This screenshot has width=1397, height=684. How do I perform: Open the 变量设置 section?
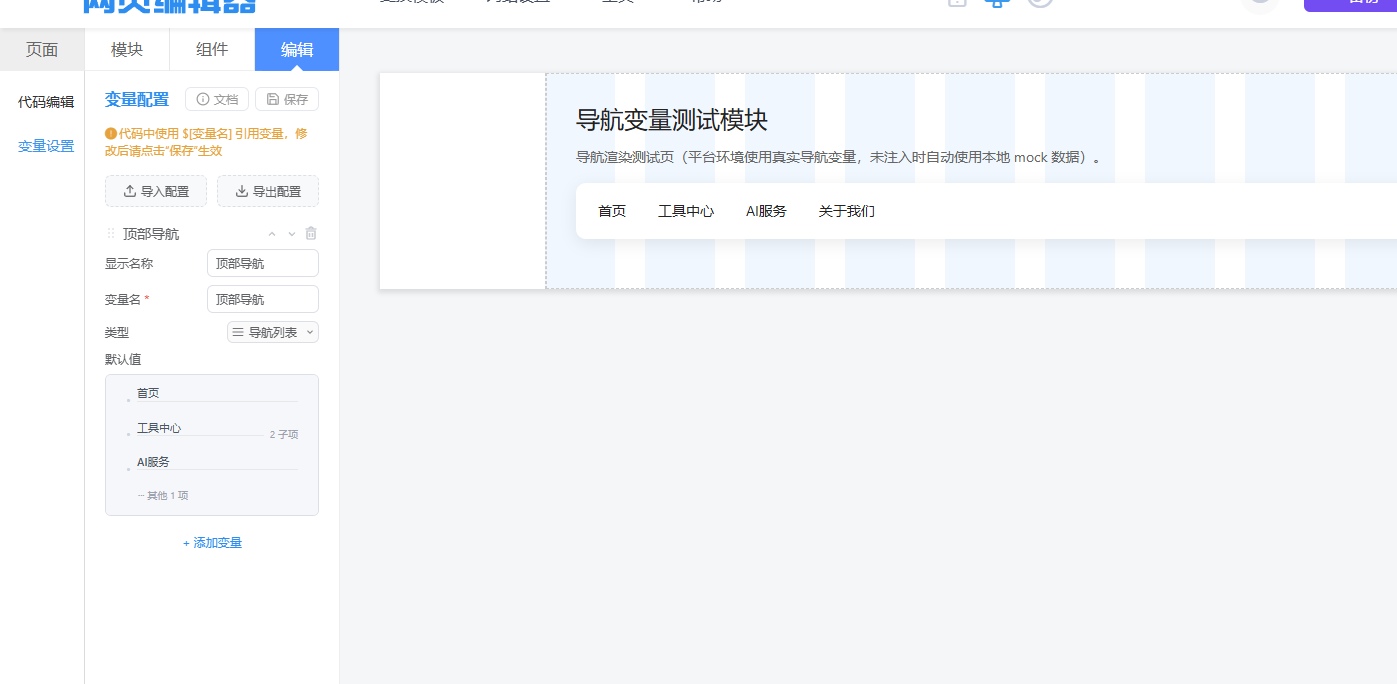46,146
